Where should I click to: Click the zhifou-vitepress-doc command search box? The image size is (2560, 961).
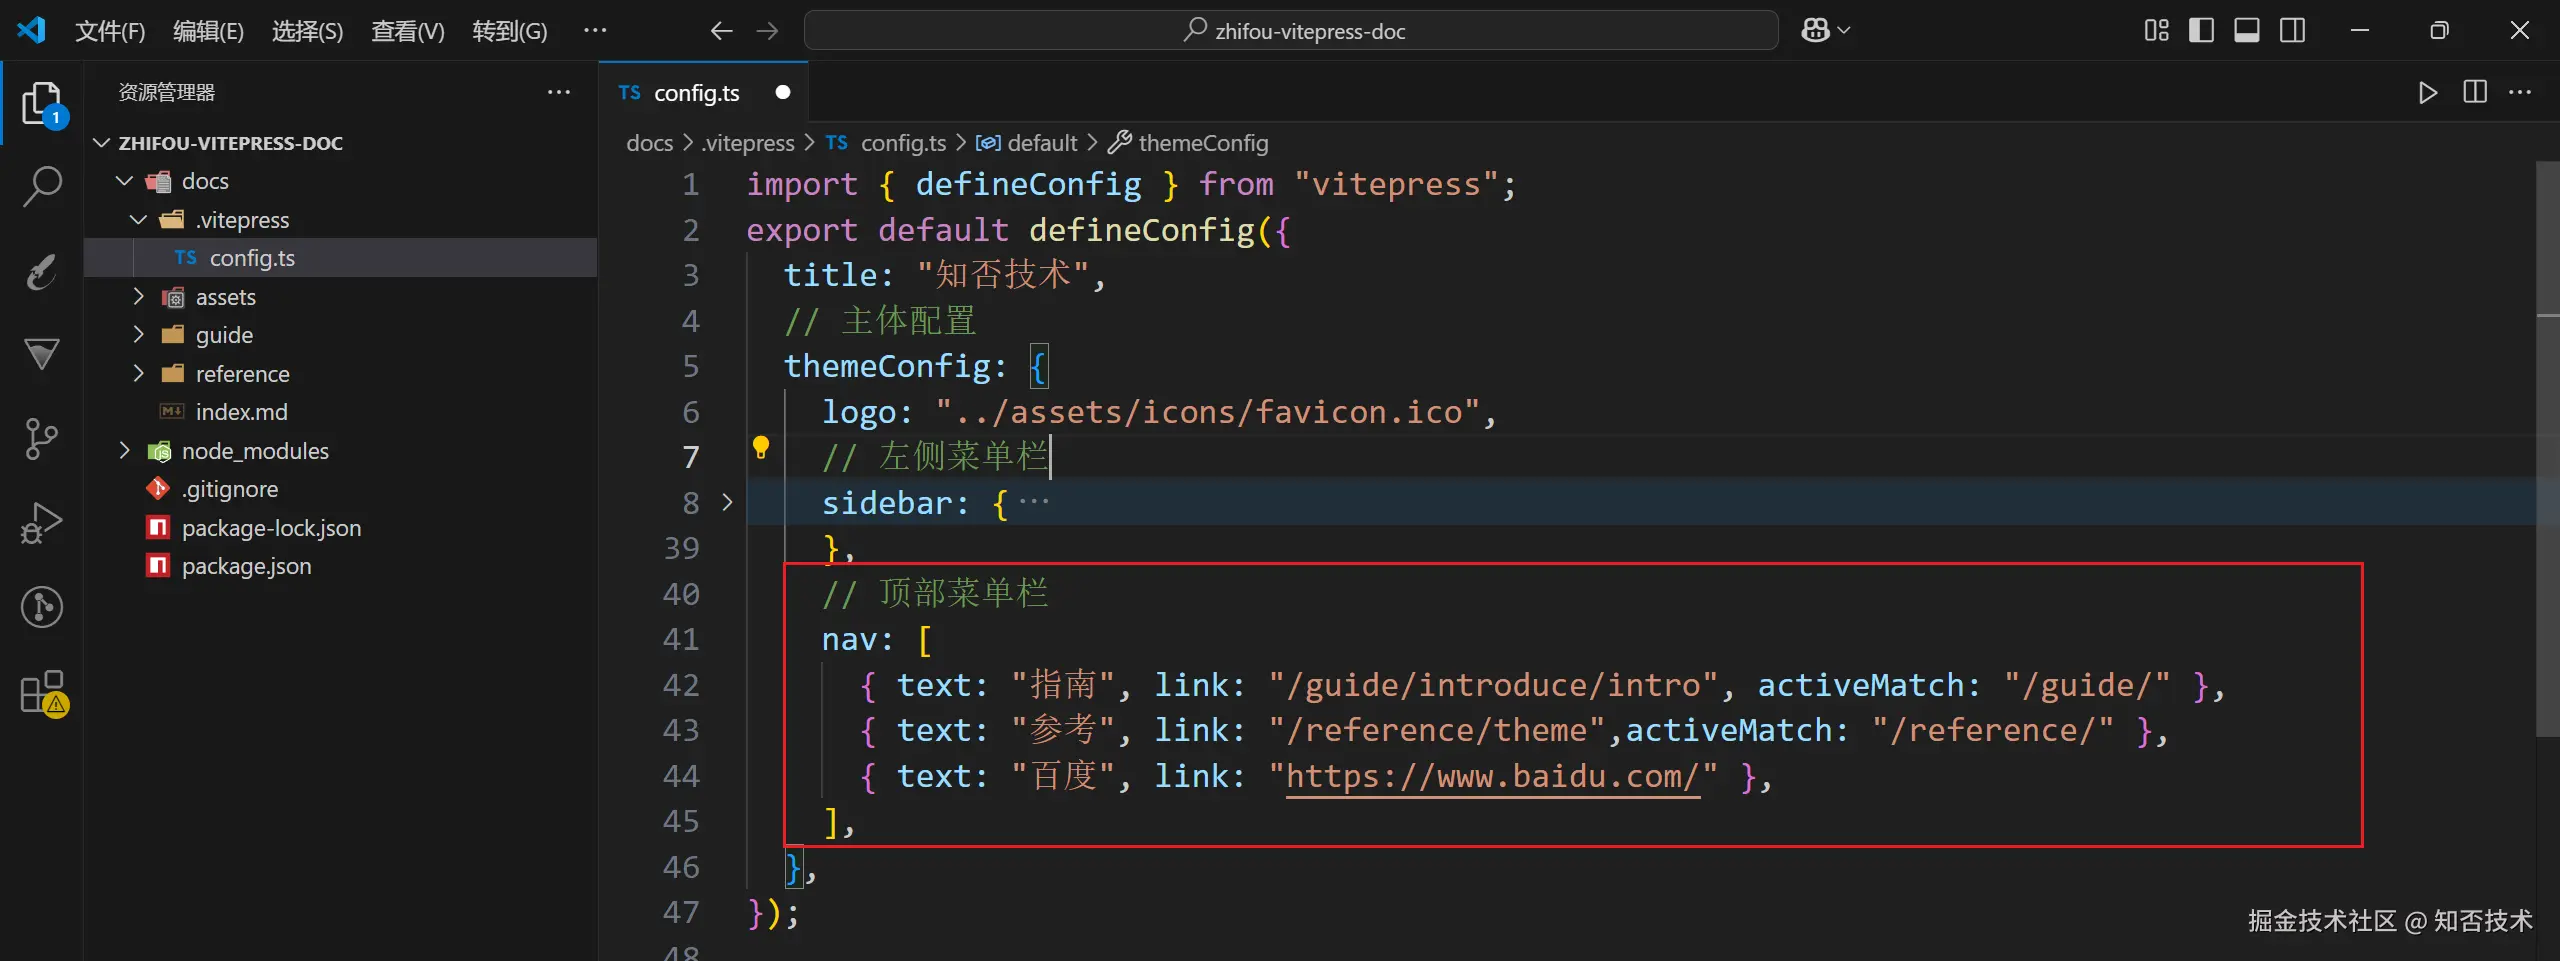click(1290, 31)
